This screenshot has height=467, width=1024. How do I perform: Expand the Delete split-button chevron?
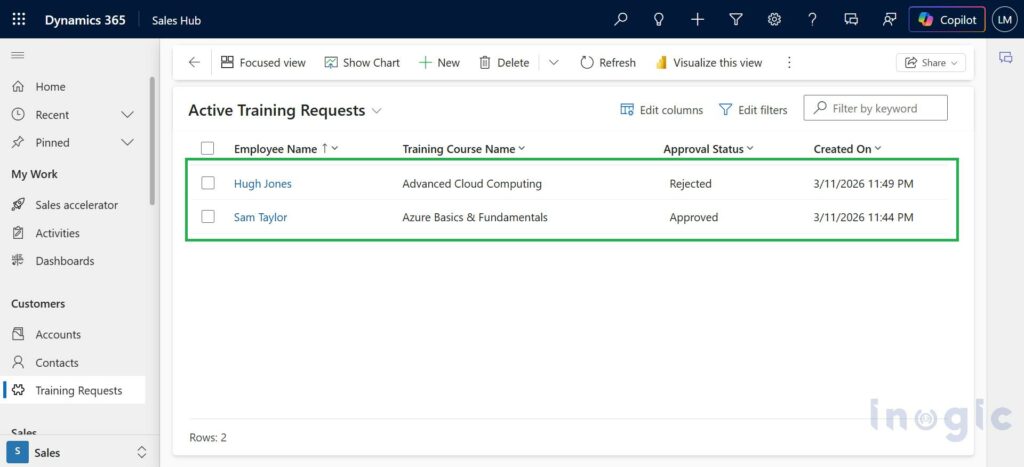[554, 63]
